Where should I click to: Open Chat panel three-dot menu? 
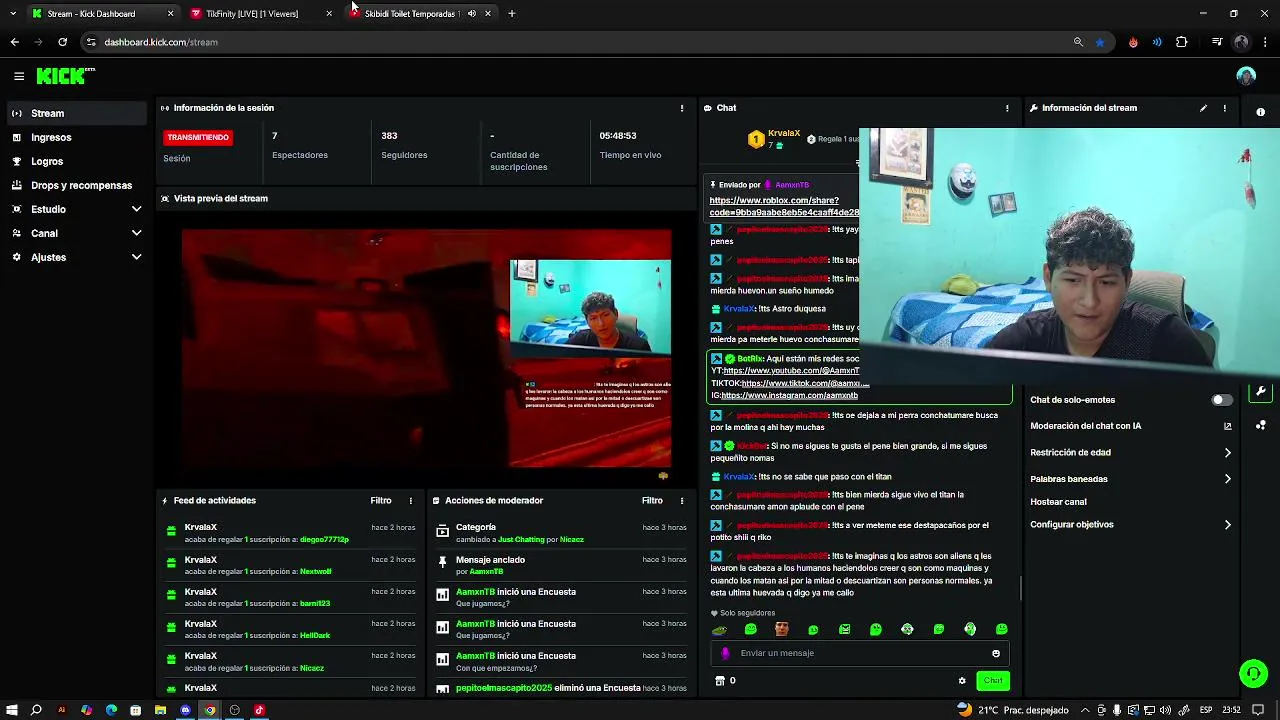(1007, 108)
